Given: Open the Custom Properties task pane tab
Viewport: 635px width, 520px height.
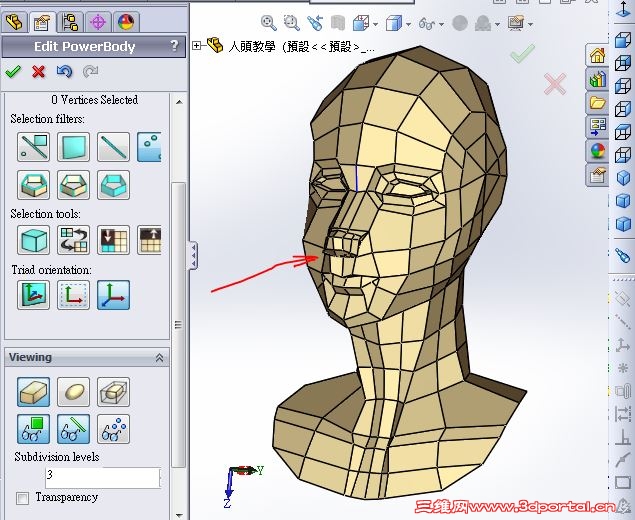Looking at the screenshot, I should pos(597,175).
